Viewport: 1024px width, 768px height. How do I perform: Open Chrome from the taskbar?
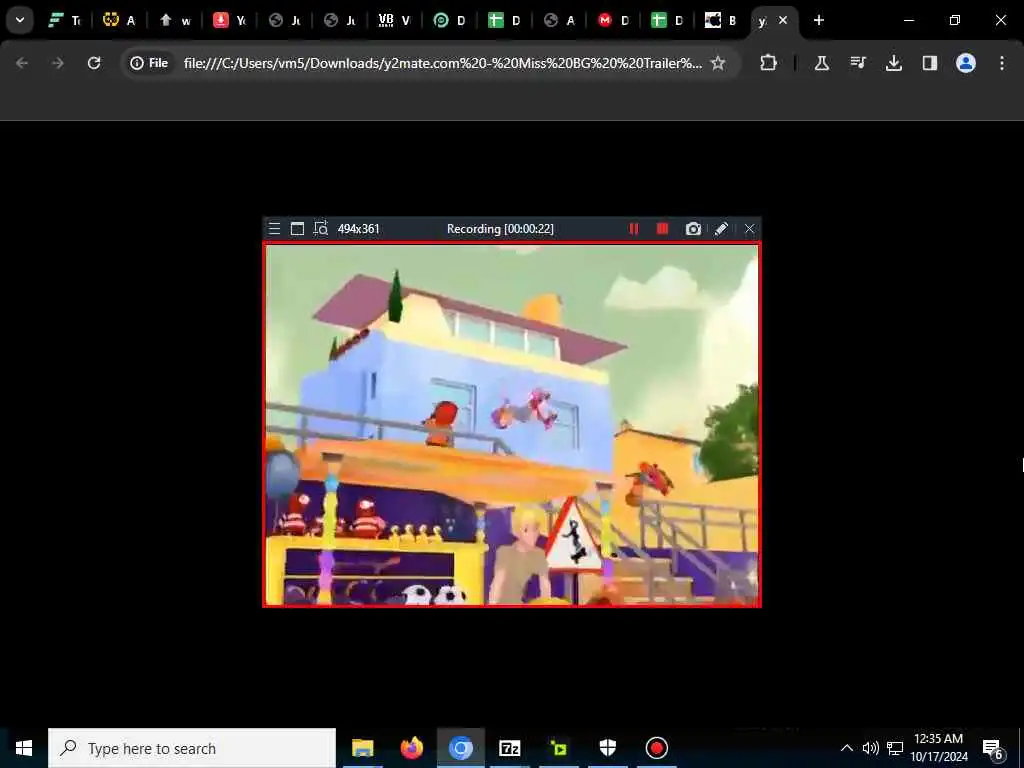(x=460, y=748)
